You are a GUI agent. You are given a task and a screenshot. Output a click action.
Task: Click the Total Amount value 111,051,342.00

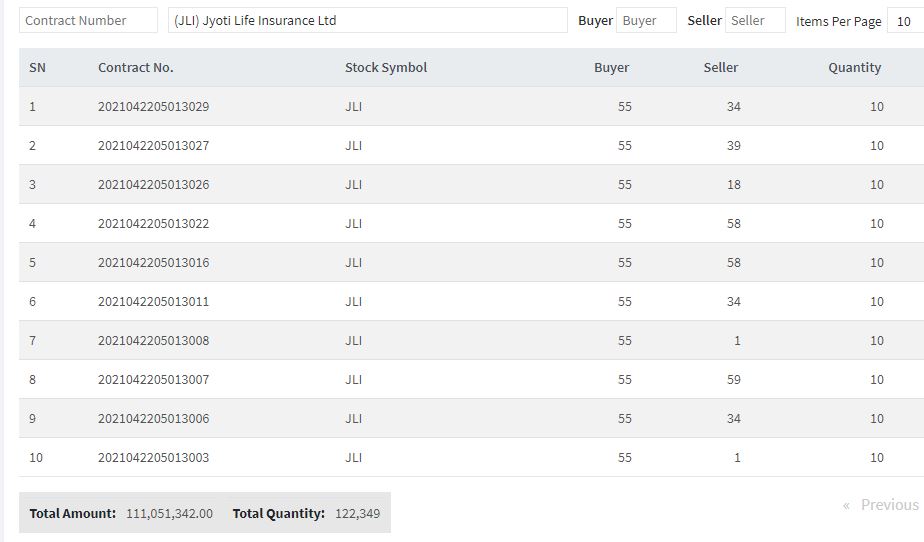tap(170, 514)
